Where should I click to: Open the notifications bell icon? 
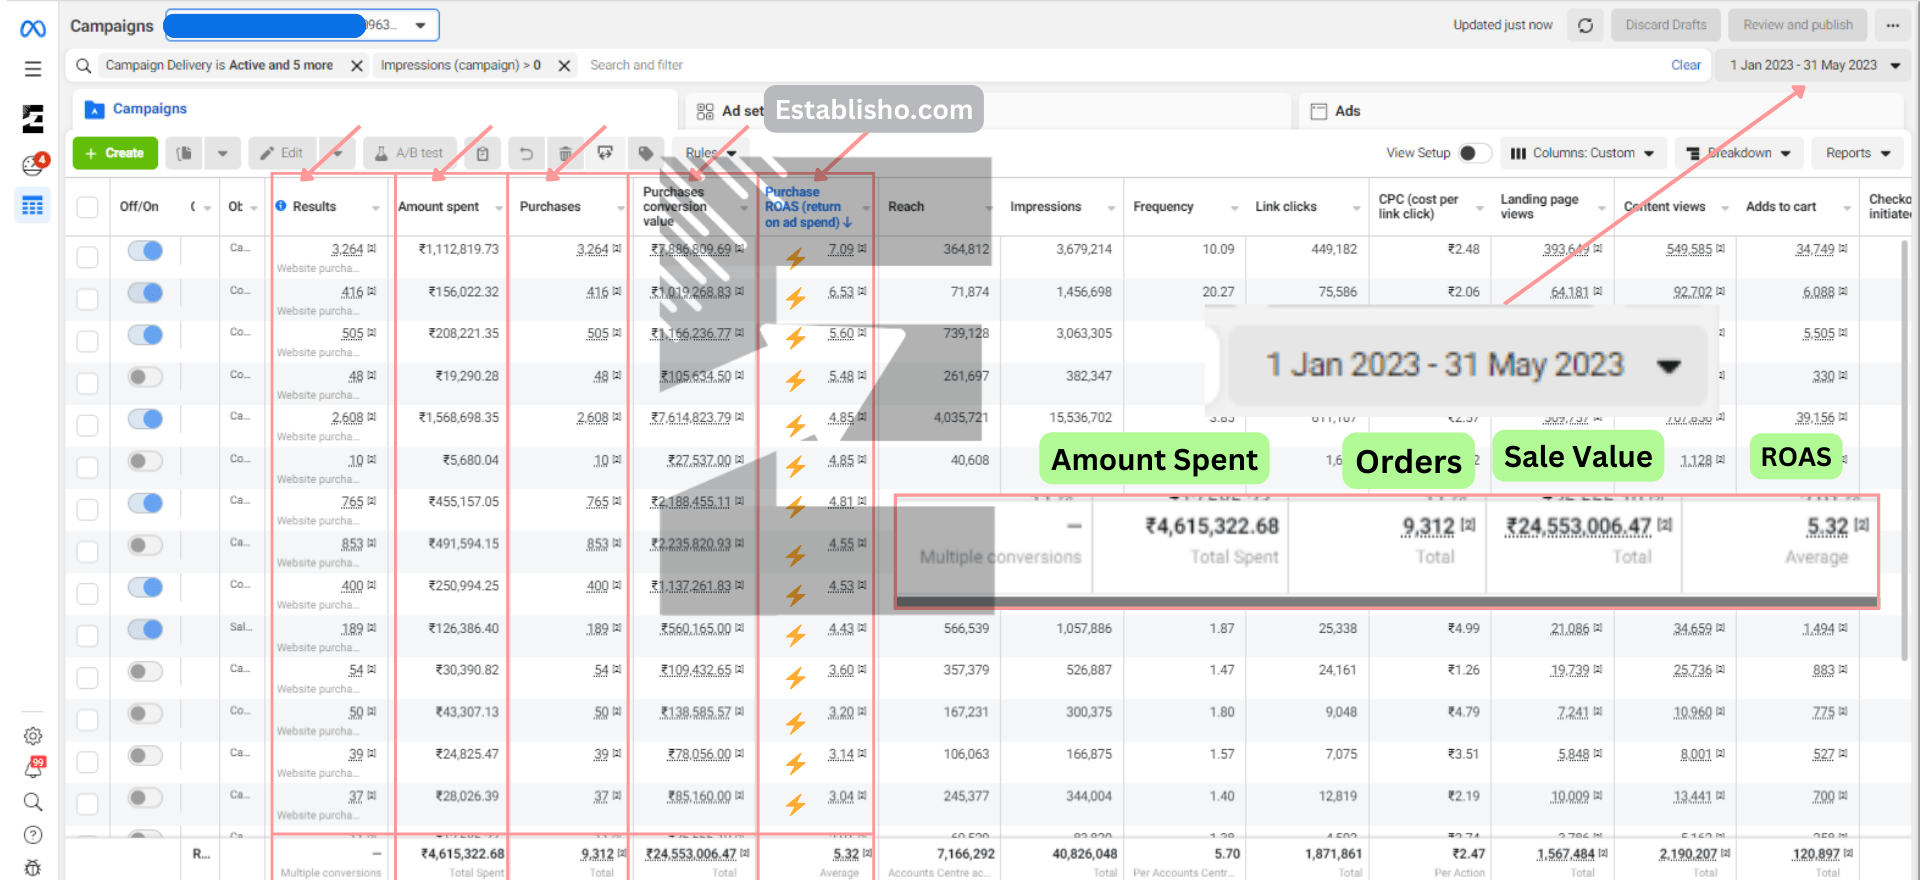point(33,768)
